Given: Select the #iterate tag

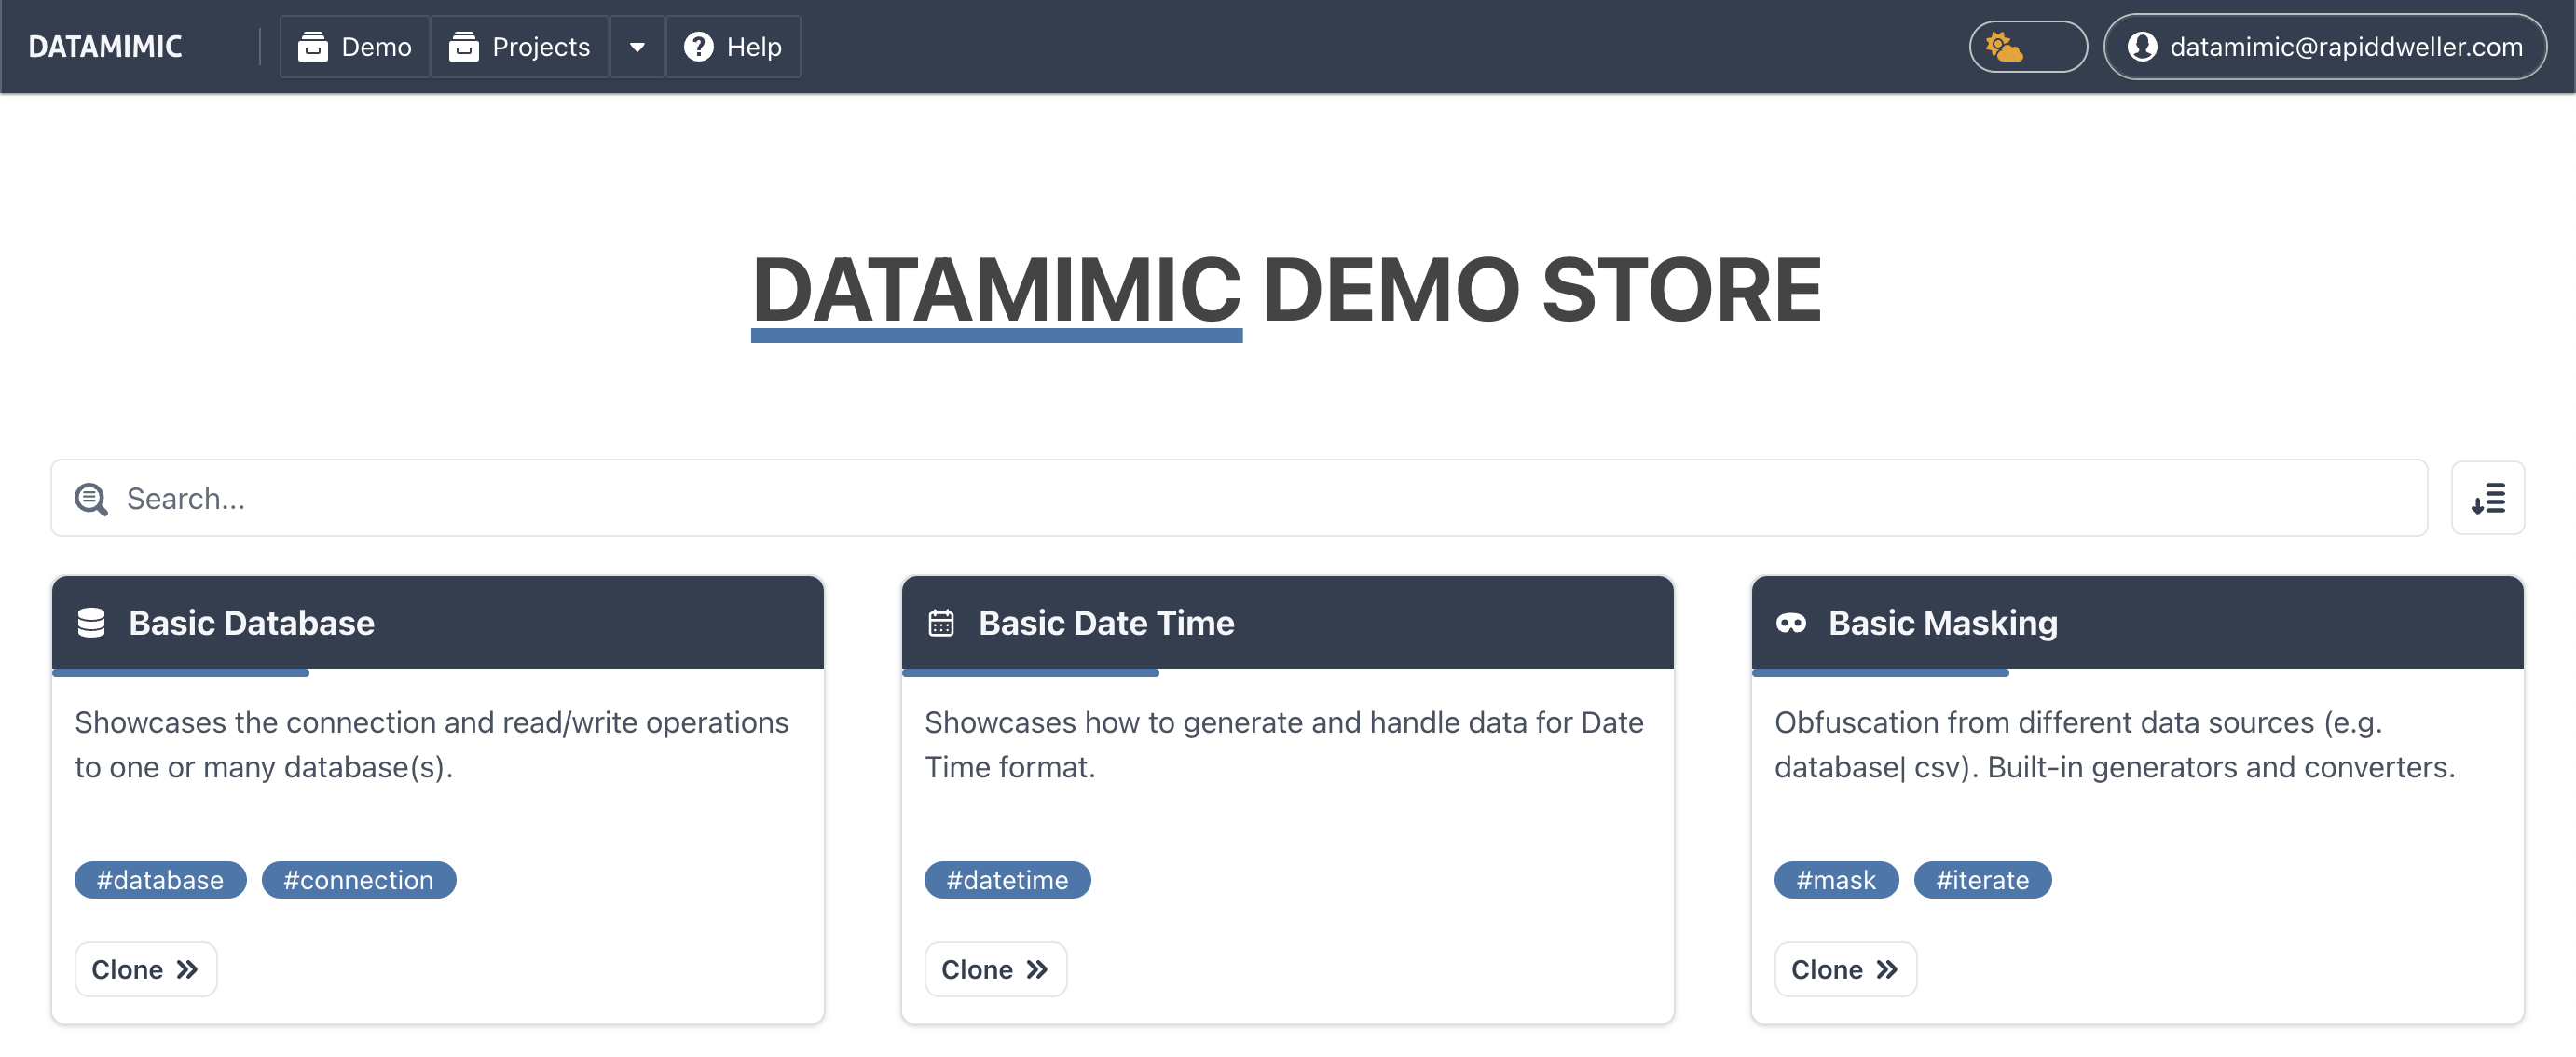Looking at the screenshot, I should pyautogui.click(x=1982, y=879).
